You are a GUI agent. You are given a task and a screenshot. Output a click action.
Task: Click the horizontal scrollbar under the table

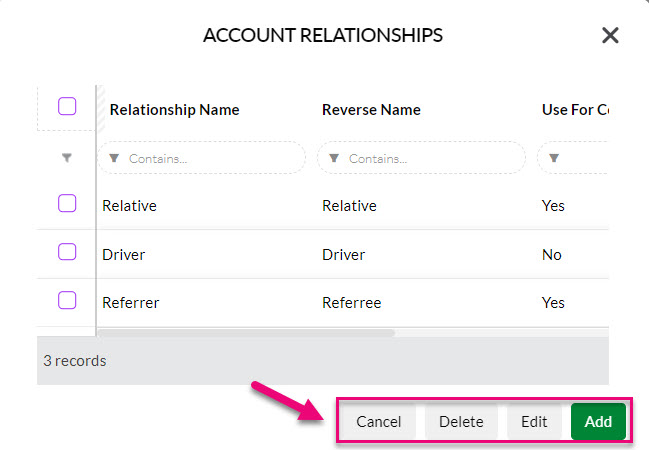click(246, 332)
